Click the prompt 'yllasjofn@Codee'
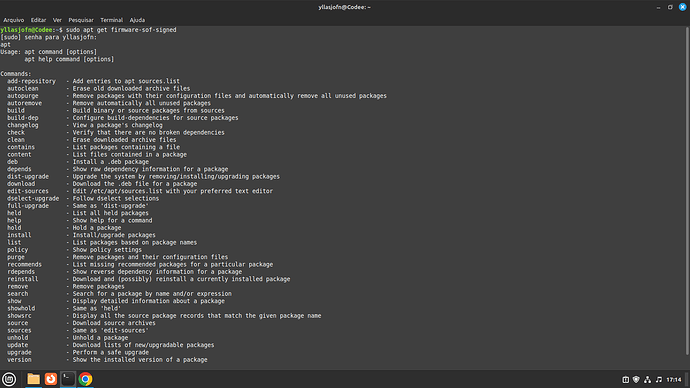The image size is (690, 388). pyautogui.click(x=26, y=30)
